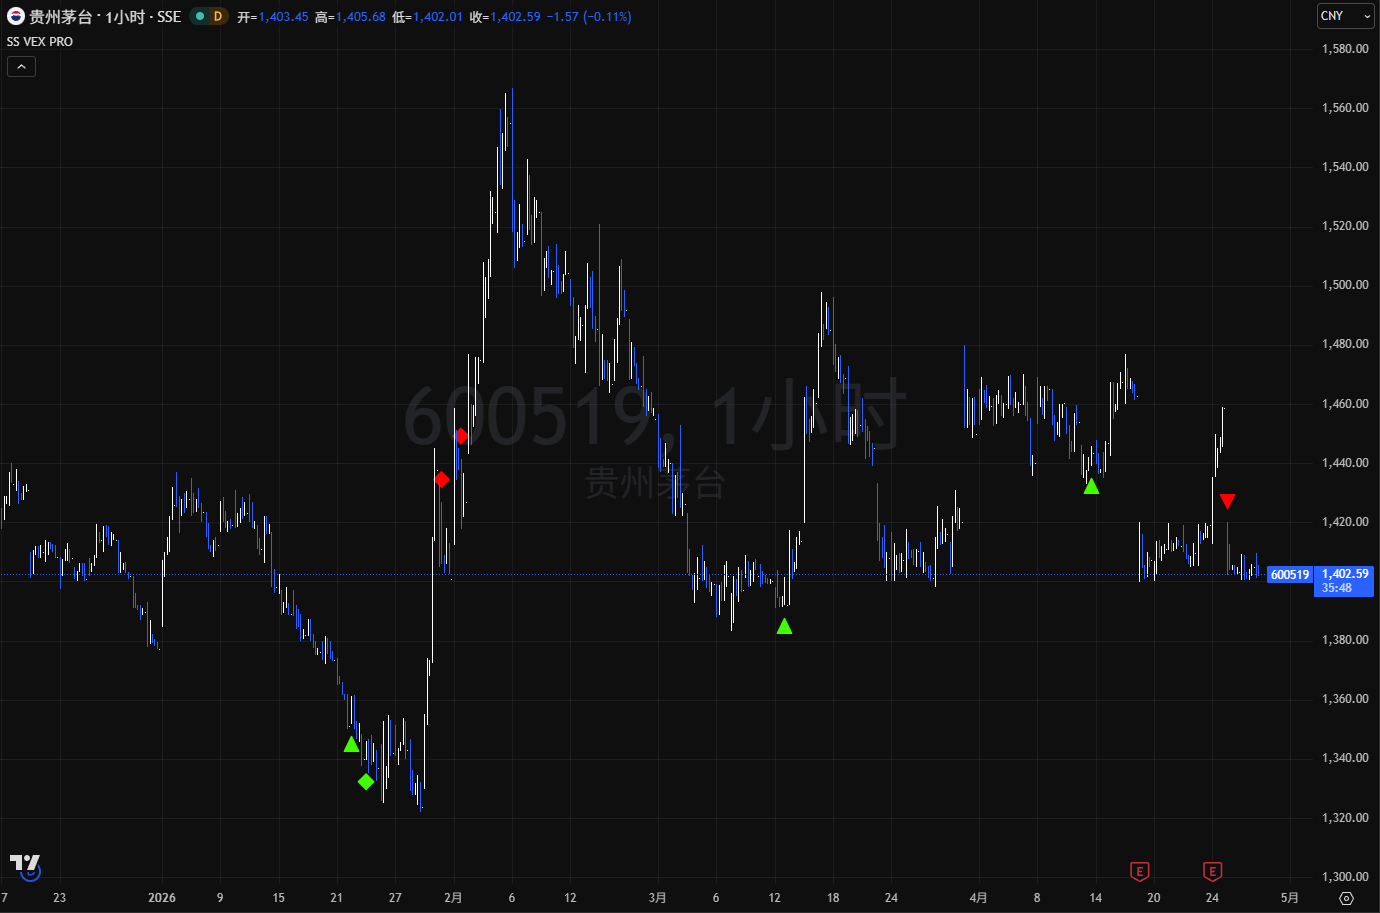
Task: Click the 1,380.00 price axis label
Action: pyautogui.click(x=1345, y=640)
